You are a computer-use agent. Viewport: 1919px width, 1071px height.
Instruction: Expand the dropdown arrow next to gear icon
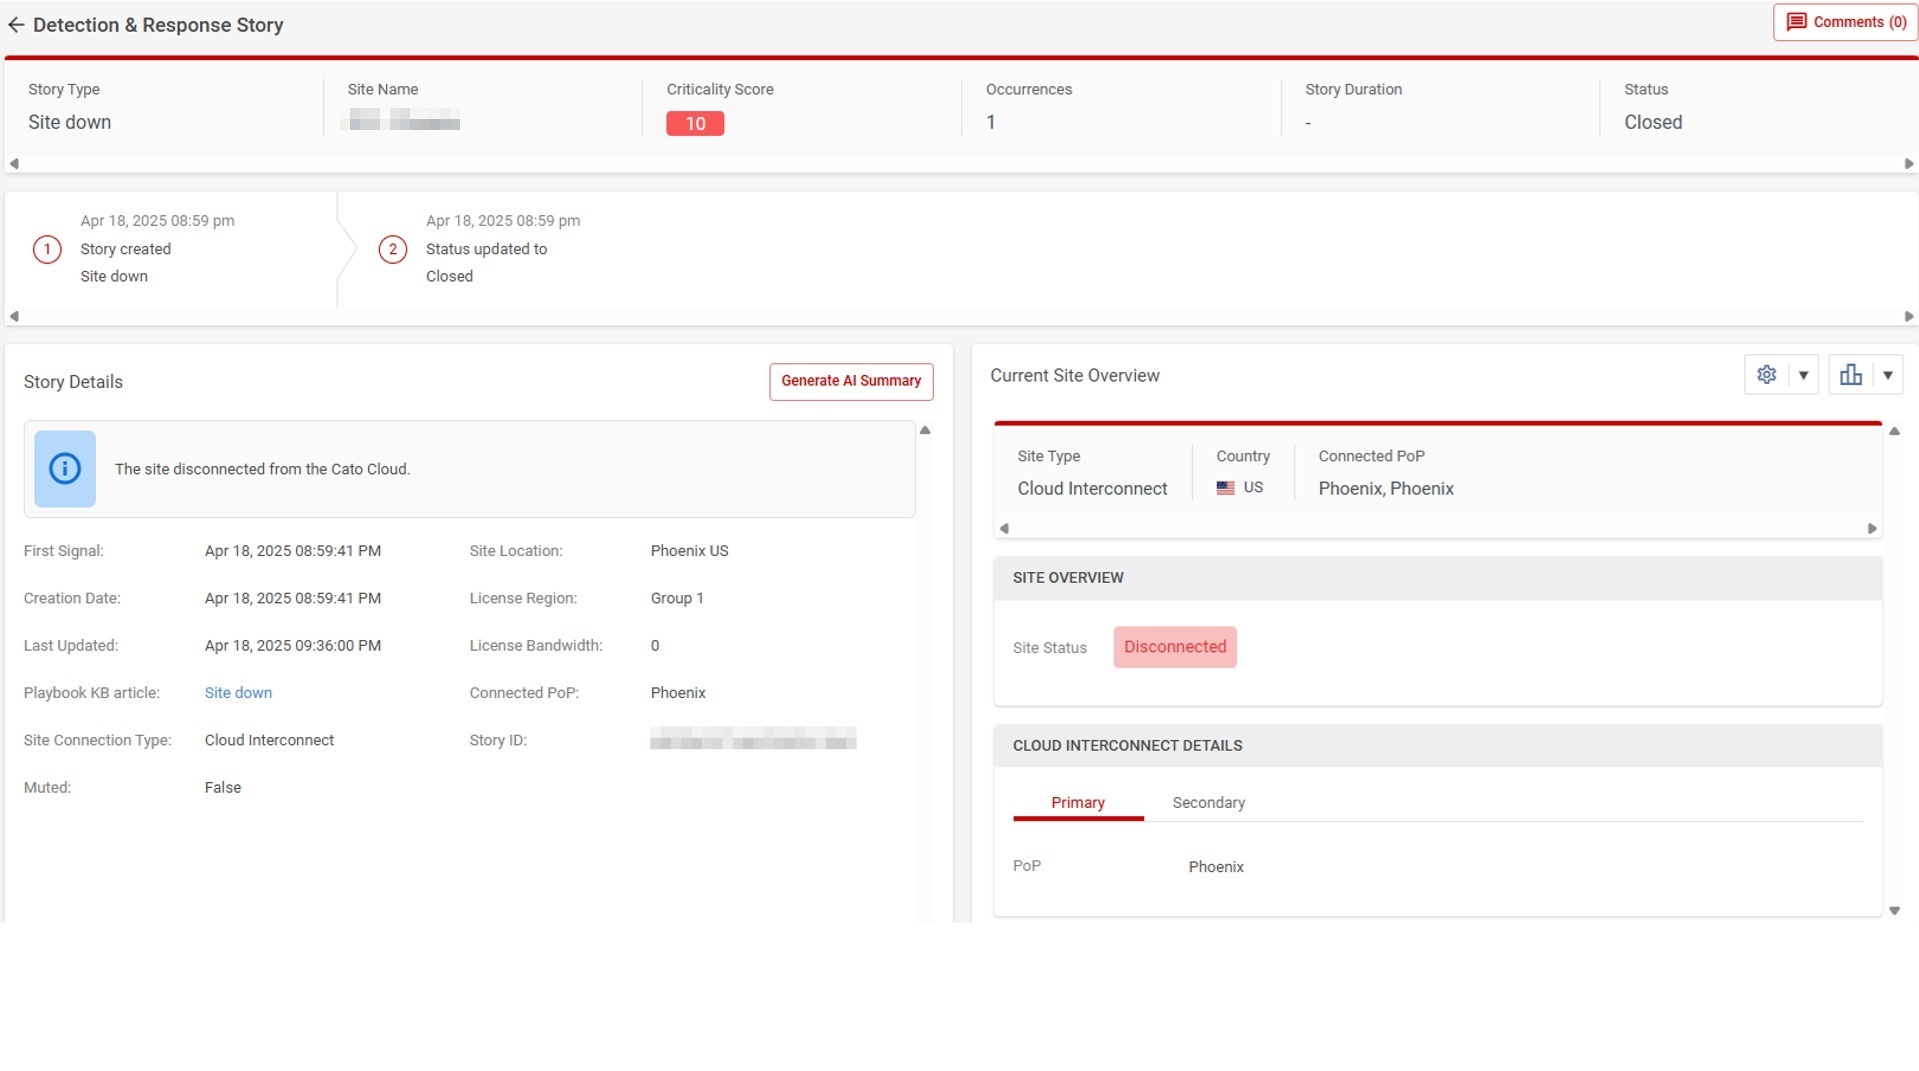1803,375
